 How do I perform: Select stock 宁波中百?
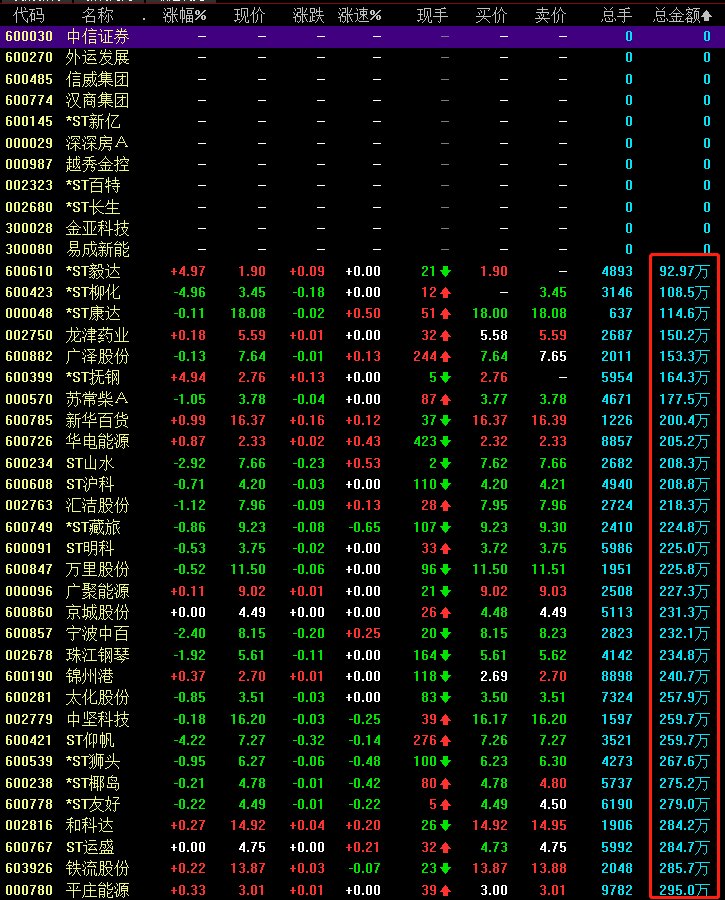(x=98, y=634)
